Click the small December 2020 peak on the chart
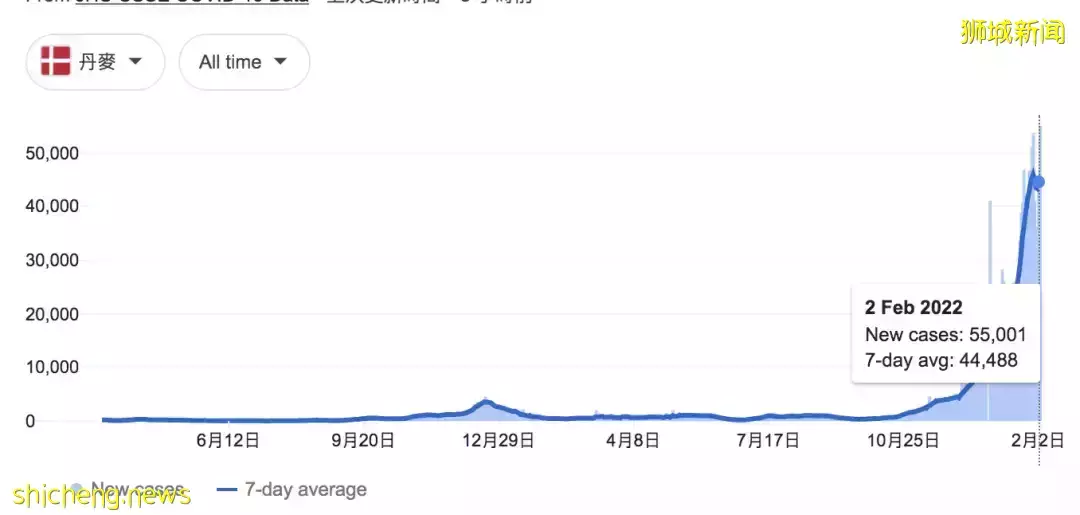Image resolution: width=1080 pixels, height=515 pixels. coord(486,402)
